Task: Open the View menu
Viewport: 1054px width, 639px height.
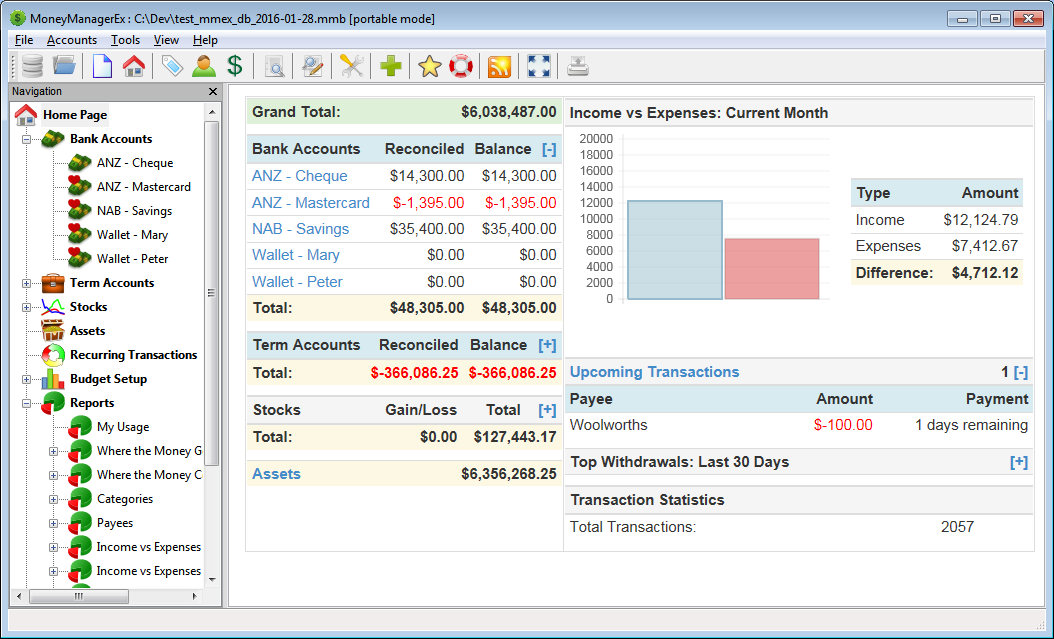Action: (166, 40)
